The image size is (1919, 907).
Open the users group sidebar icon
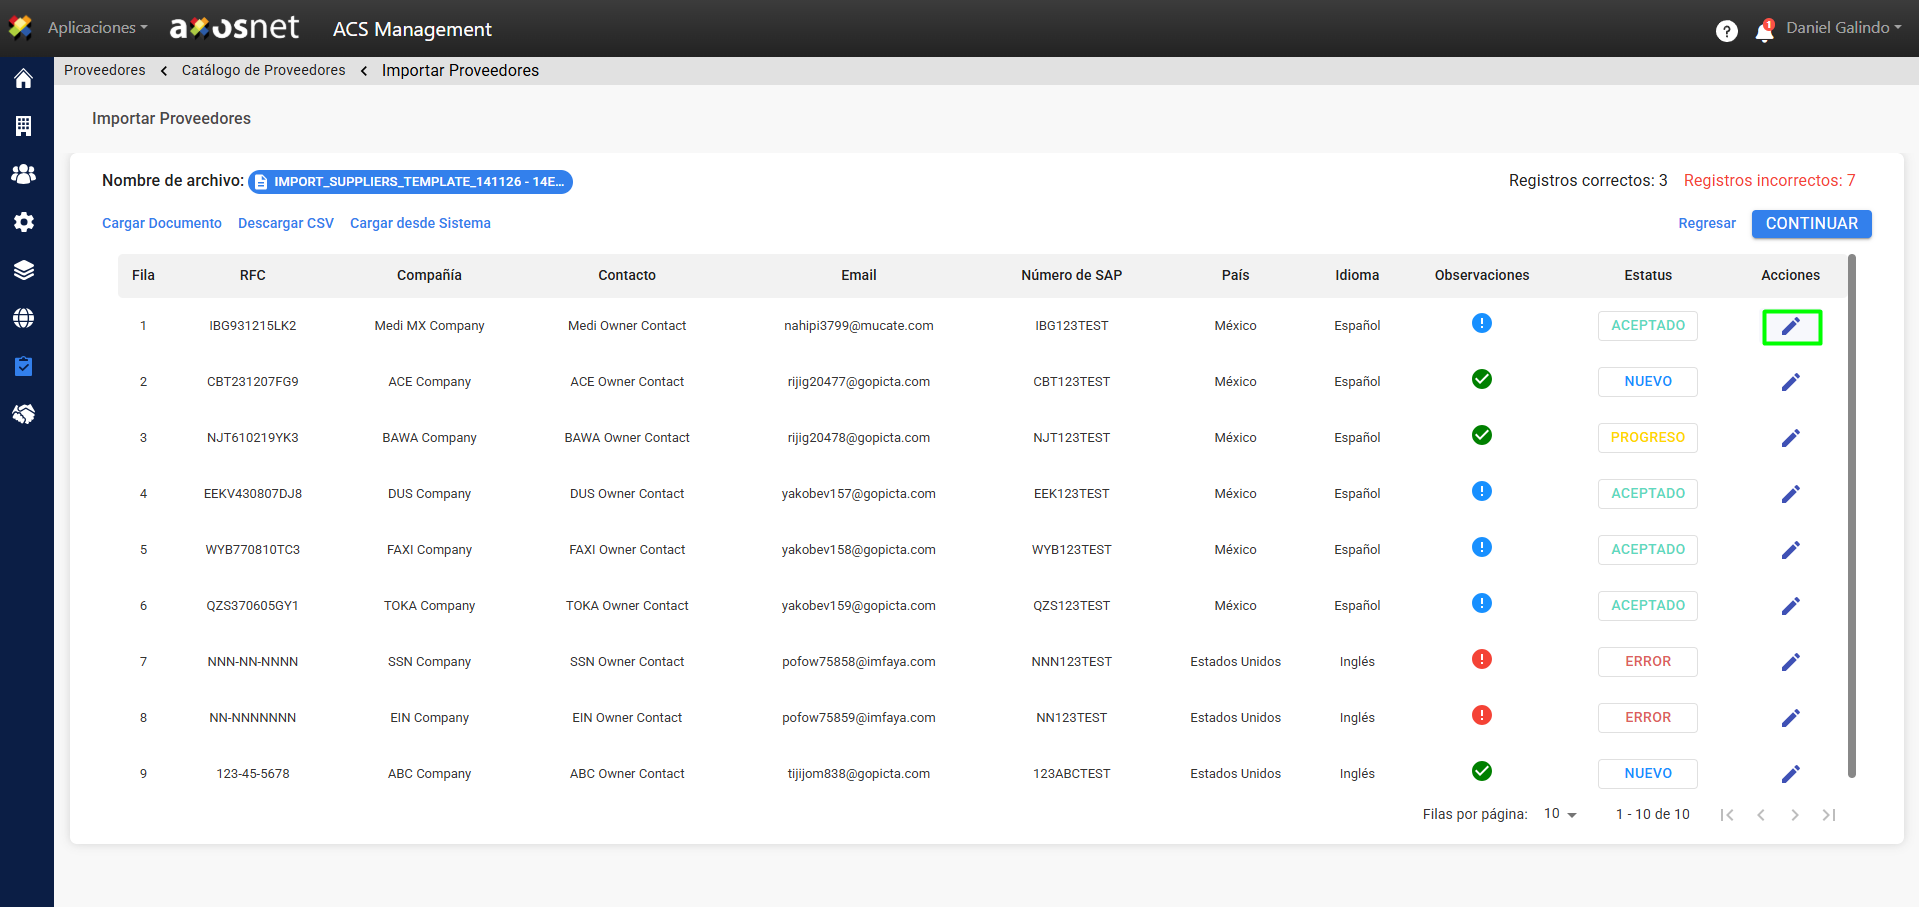[x=24, y=174]
